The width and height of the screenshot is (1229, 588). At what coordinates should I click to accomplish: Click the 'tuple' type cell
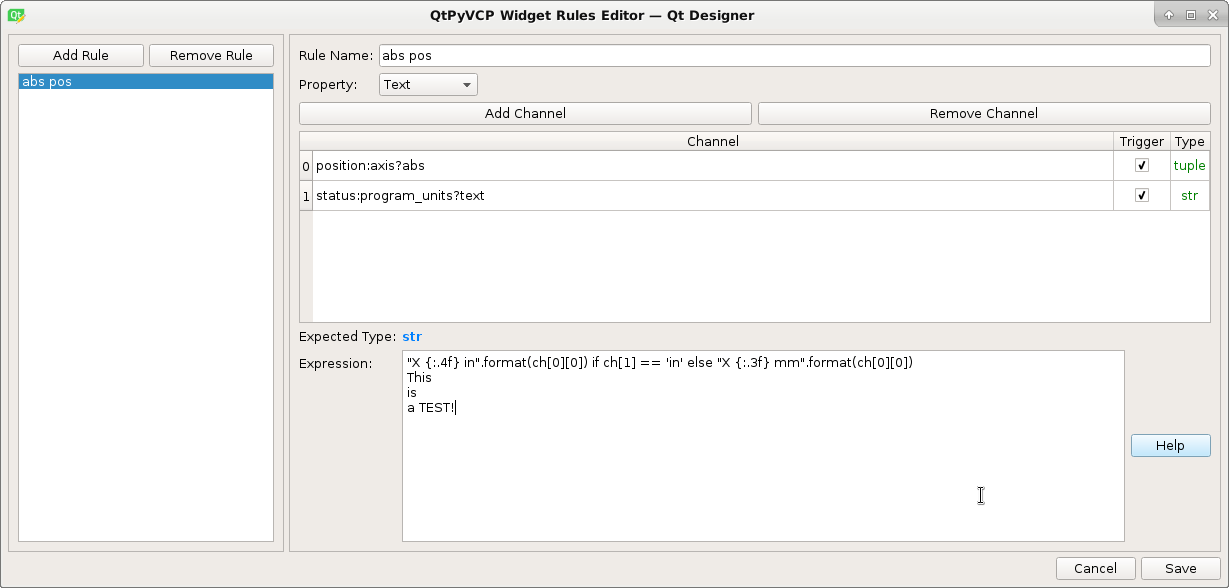point(1190,165)
